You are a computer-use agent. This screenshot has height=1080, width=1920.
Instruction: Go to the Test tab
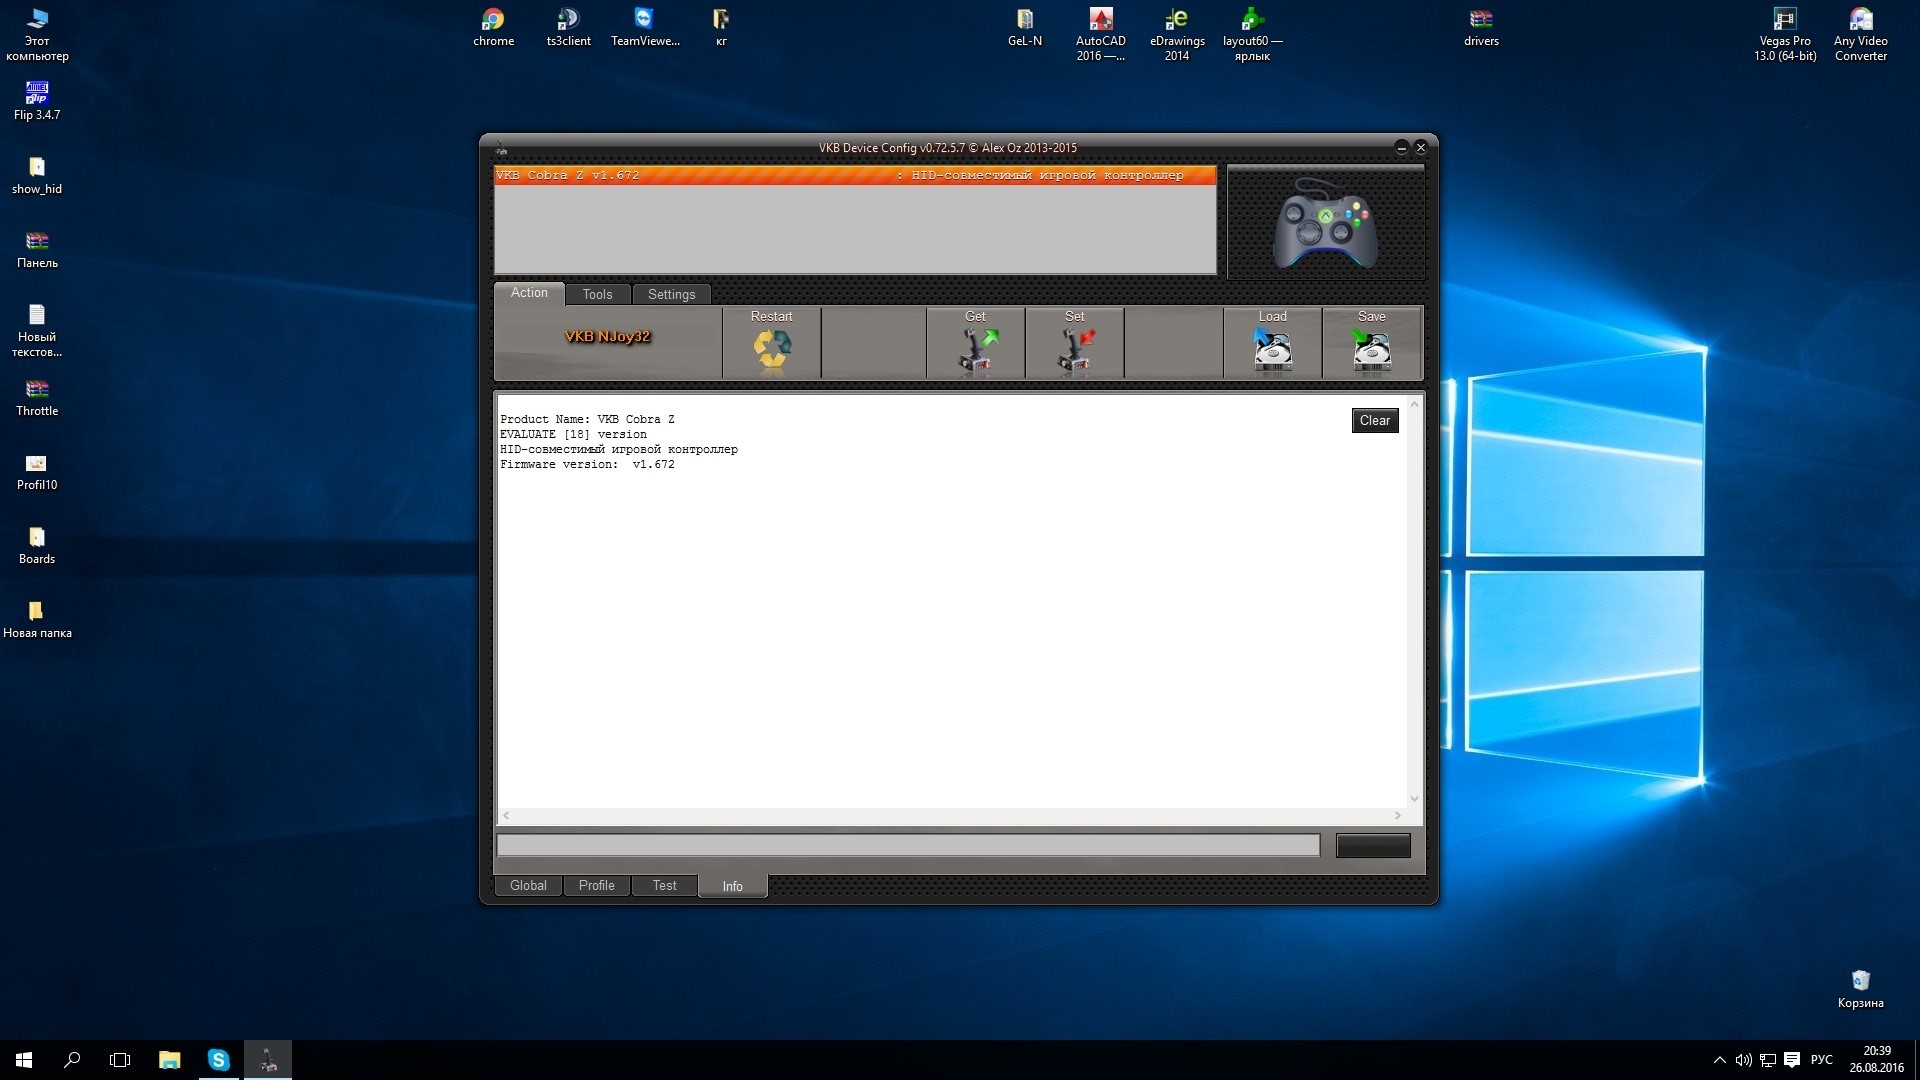pos(664,885)
